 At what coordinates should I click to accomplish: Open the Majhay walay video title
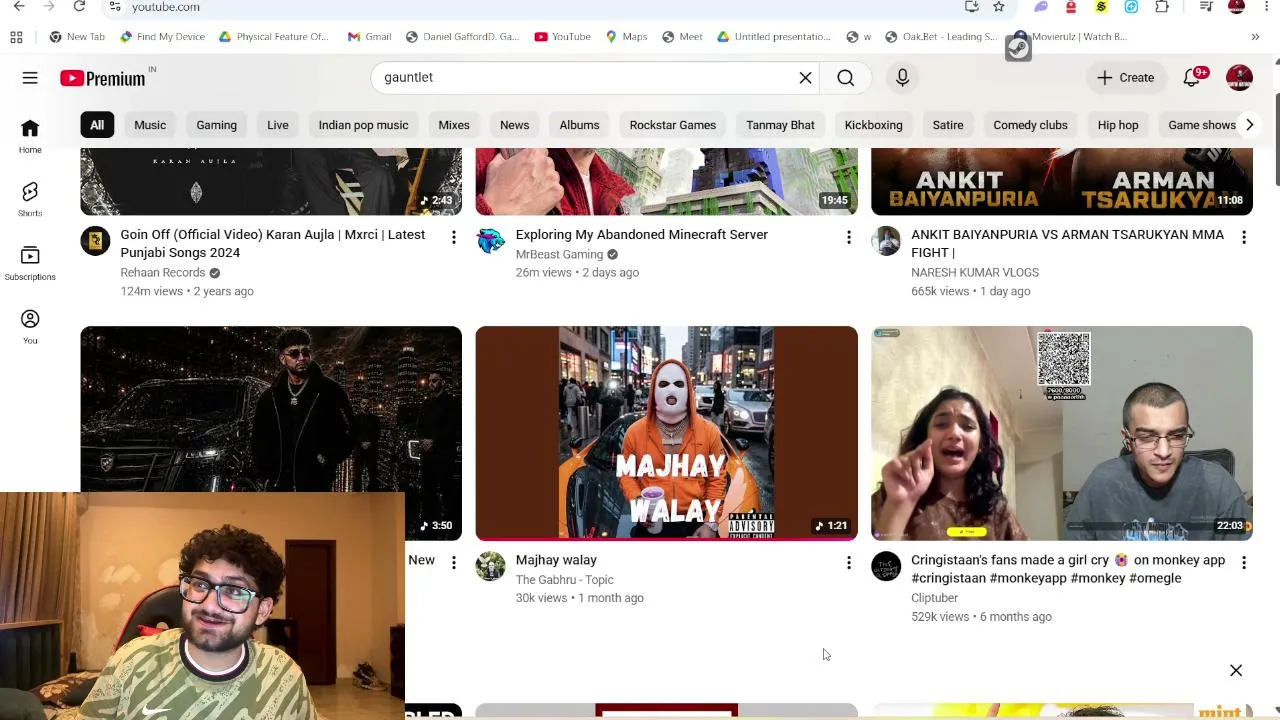click(556, 560)
